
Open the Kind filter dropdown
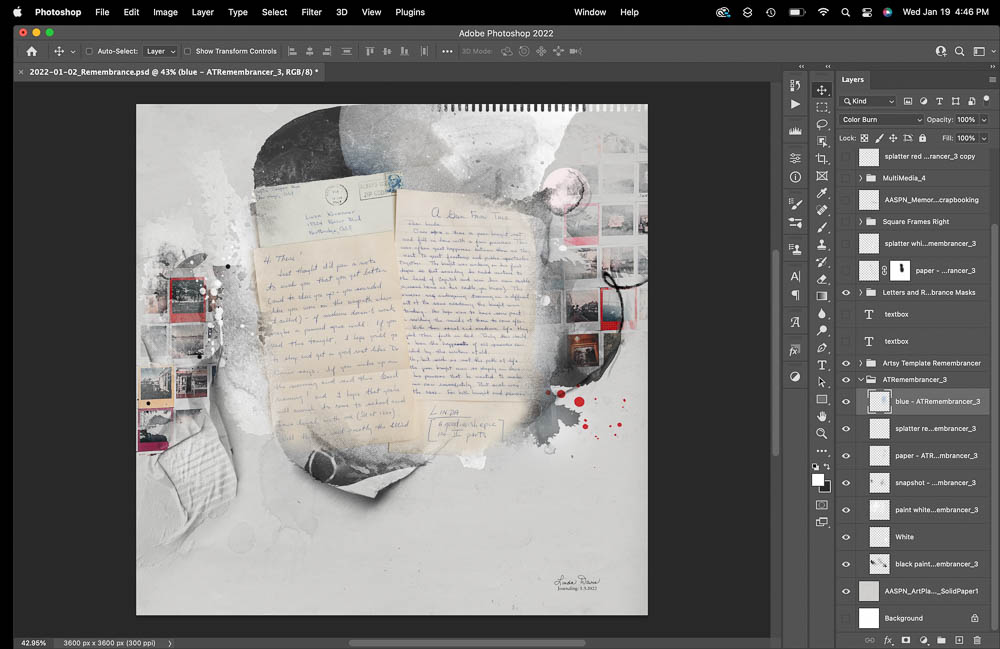coord(869,101)
